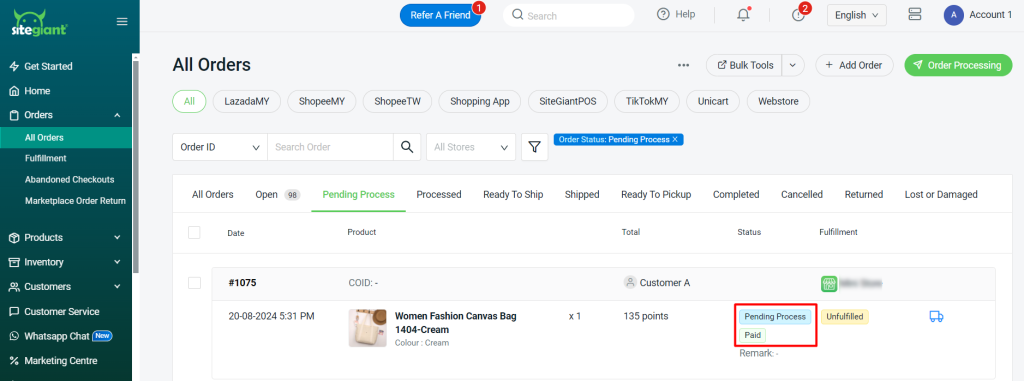The width and height of the screenshot is (1024, 381).
Task: Filter by the TikTokMY channel
Action: pyautogui.click(x=647, y=101)
